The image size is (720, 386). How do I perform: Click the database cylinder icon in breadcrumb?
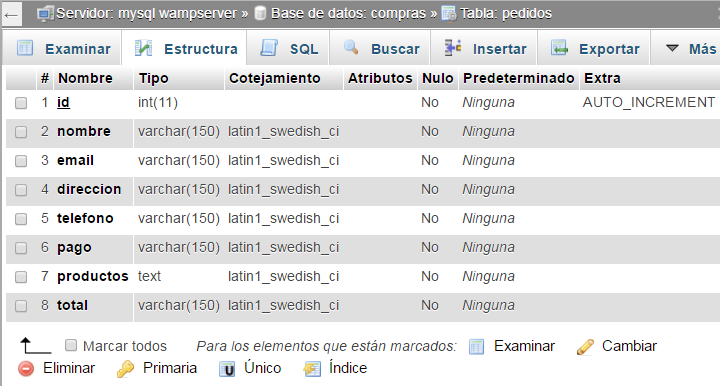(x=260, y=13)
